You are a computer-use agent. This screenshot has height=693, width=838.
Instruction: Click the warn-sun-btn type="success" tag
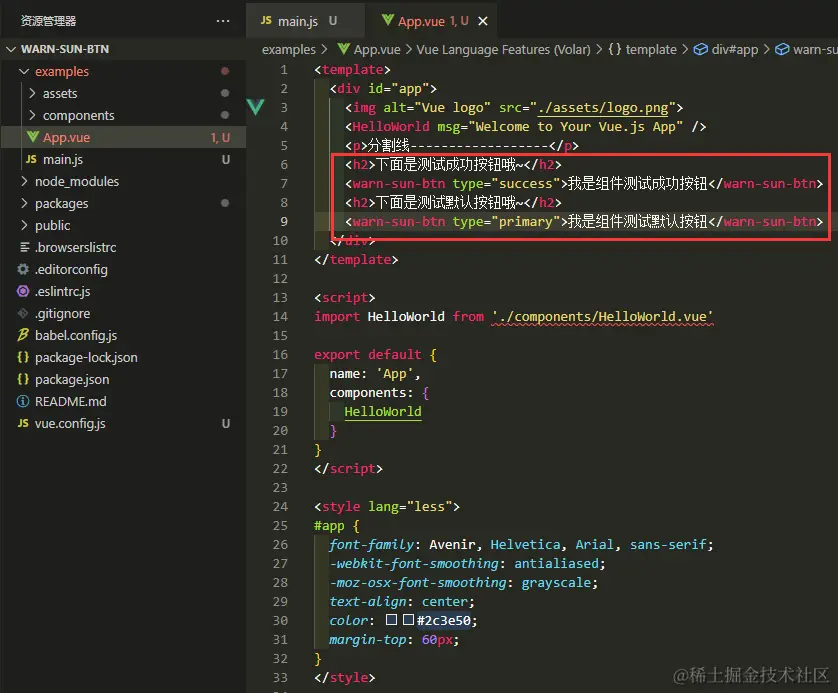pos(456,184)
